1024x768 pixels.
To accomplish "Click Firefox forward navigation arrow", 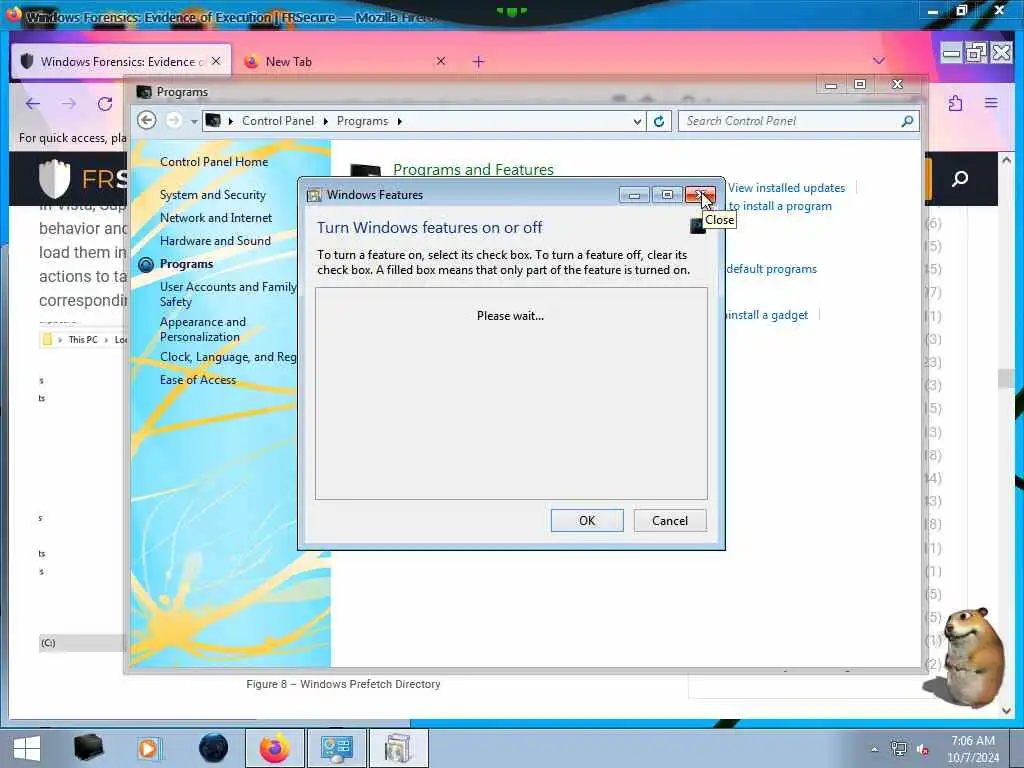I will (x=69, y=103).
